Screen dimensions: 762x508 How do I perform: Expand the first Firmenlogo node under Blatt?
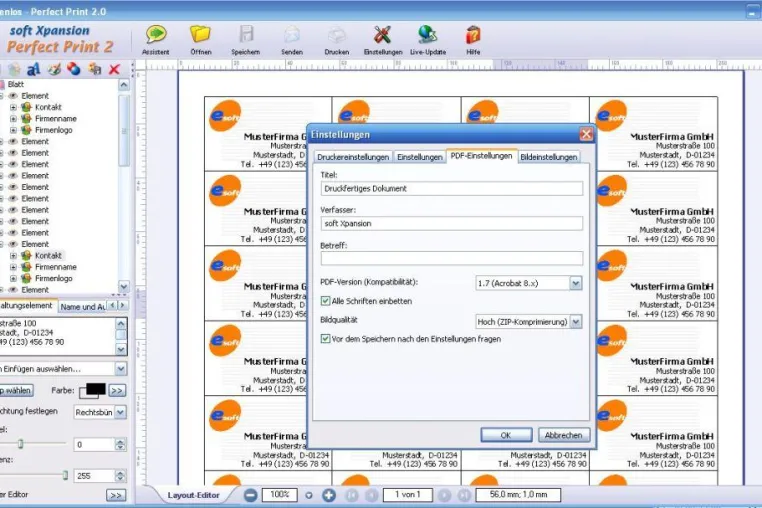pos(13,130)
